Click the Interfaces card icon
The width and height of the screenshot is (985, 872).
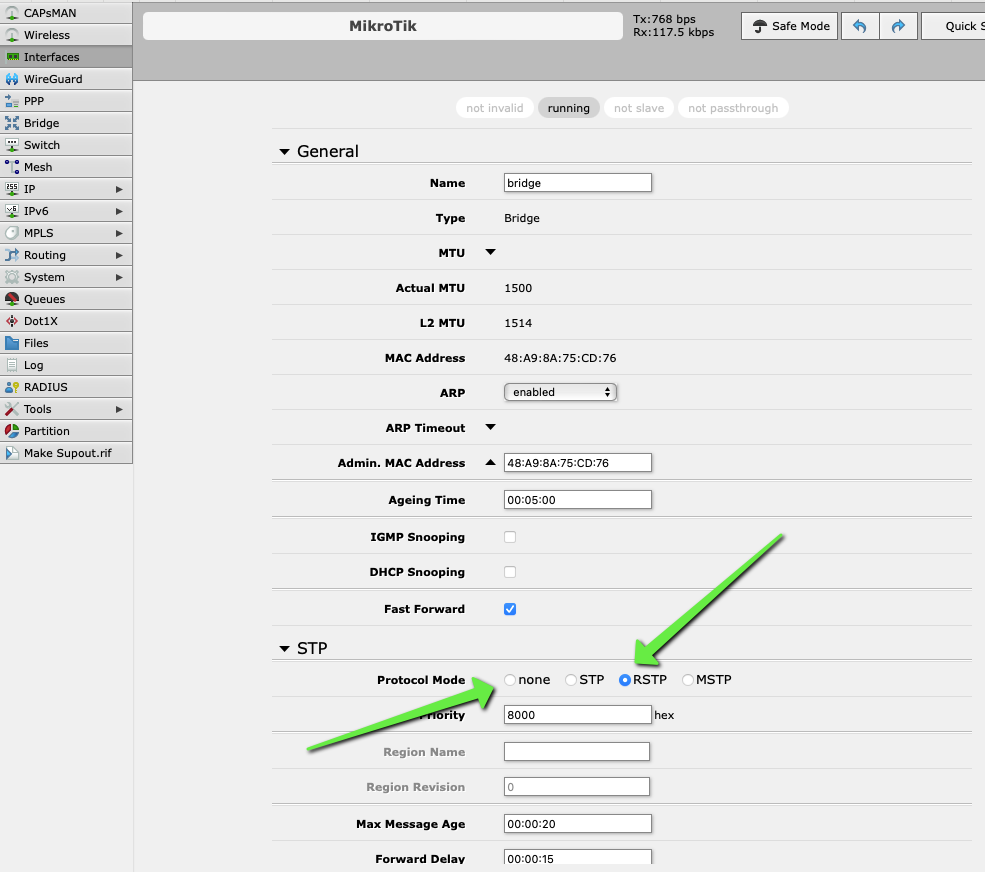tap(12, 57)
